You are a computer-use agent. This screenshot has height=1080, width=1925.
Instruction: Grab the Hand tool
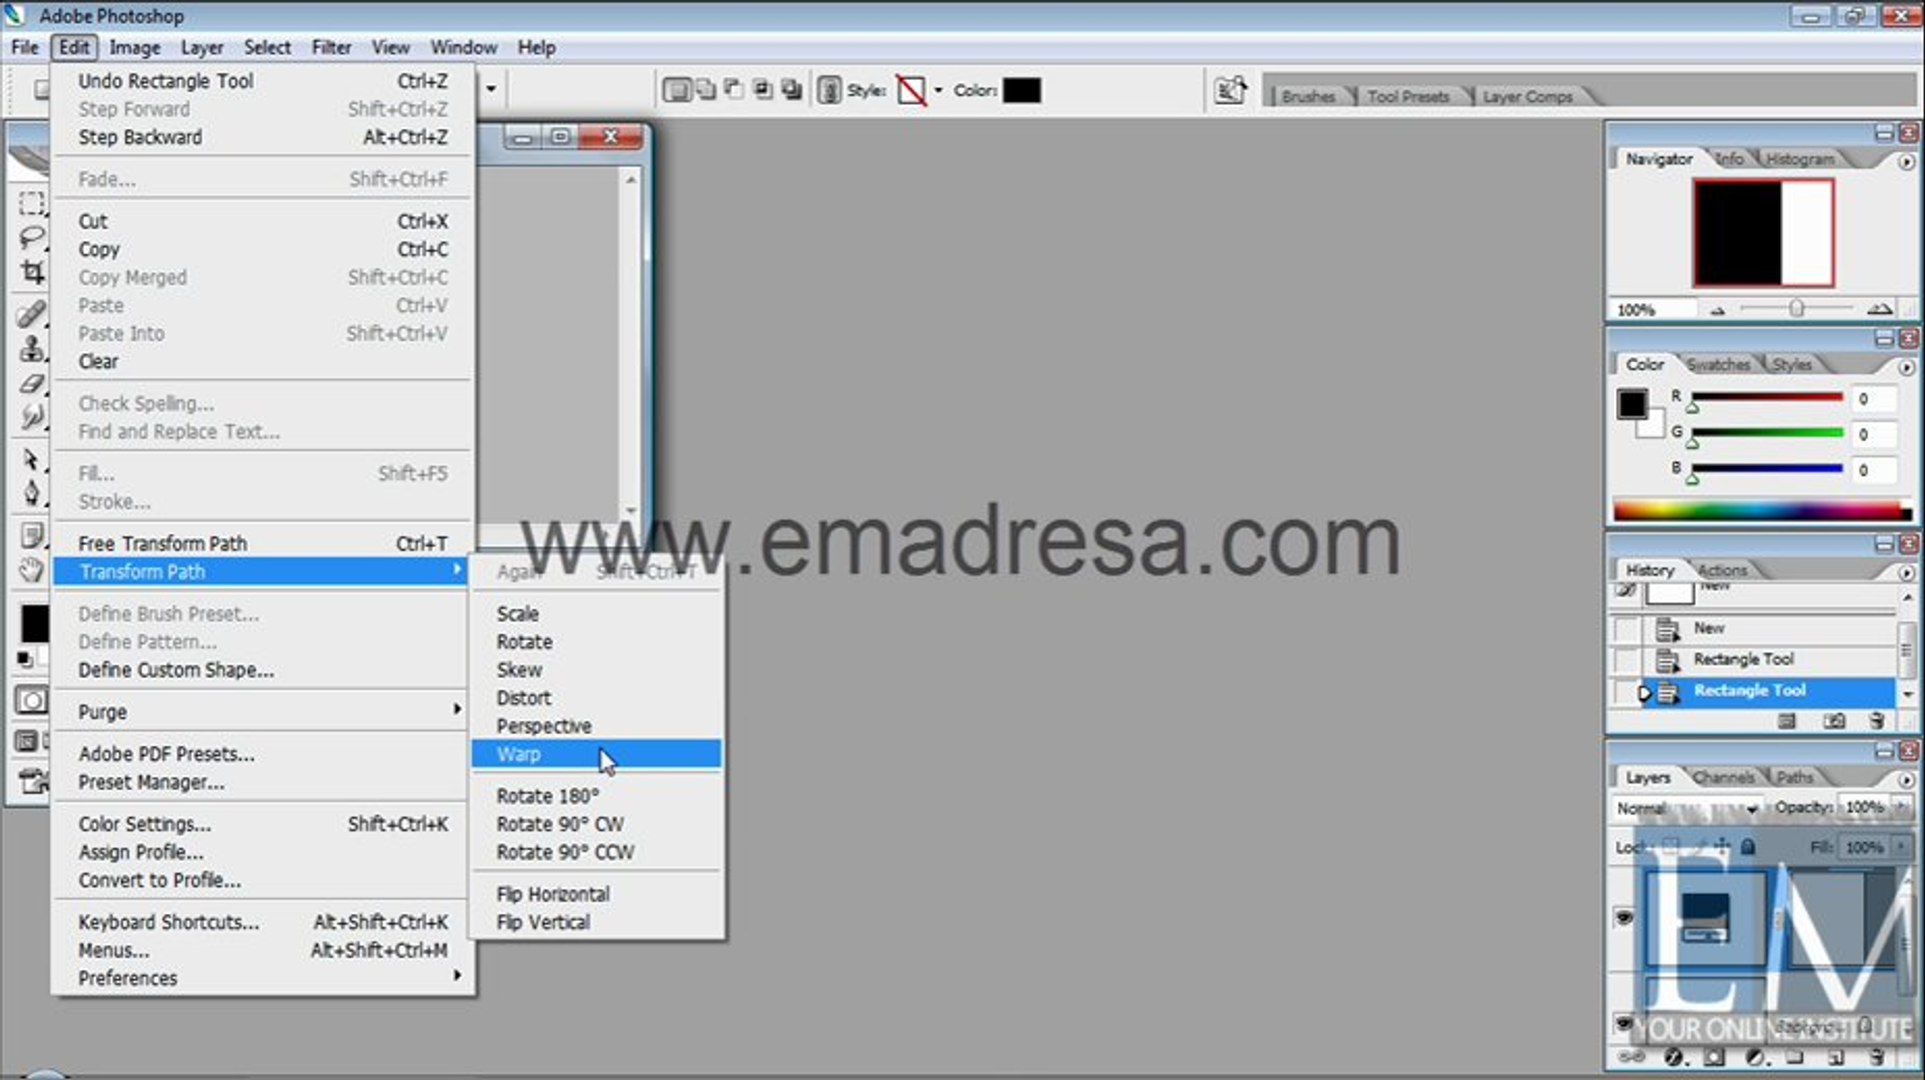coord(31,568)
